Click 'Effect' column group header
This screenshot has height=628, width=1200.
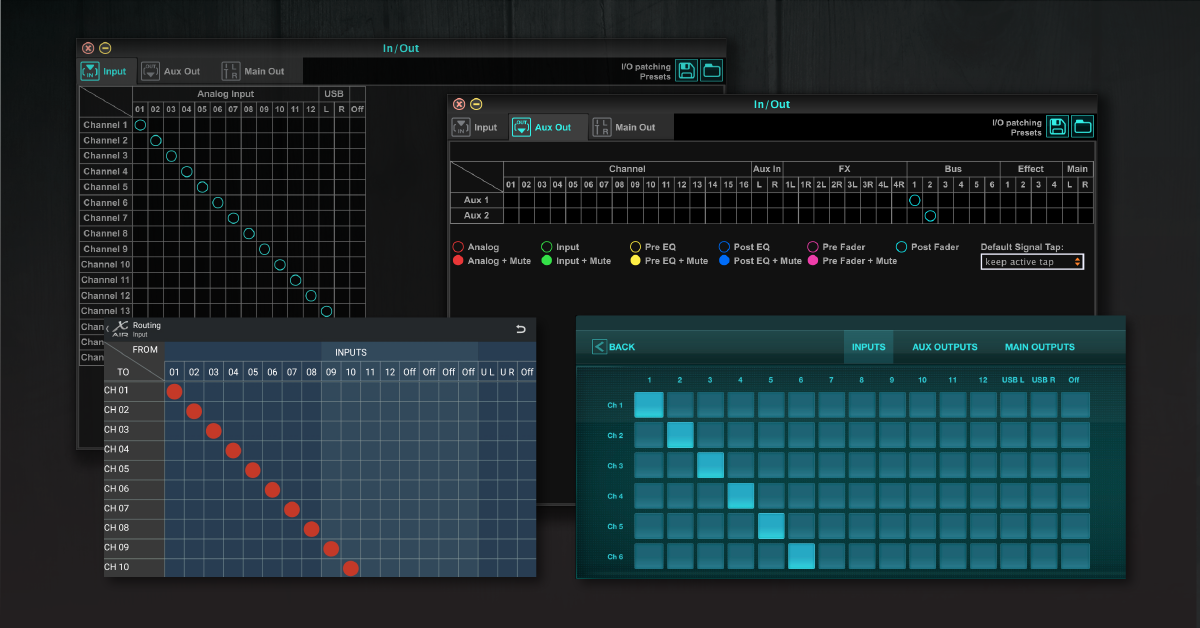(1031, 169)
